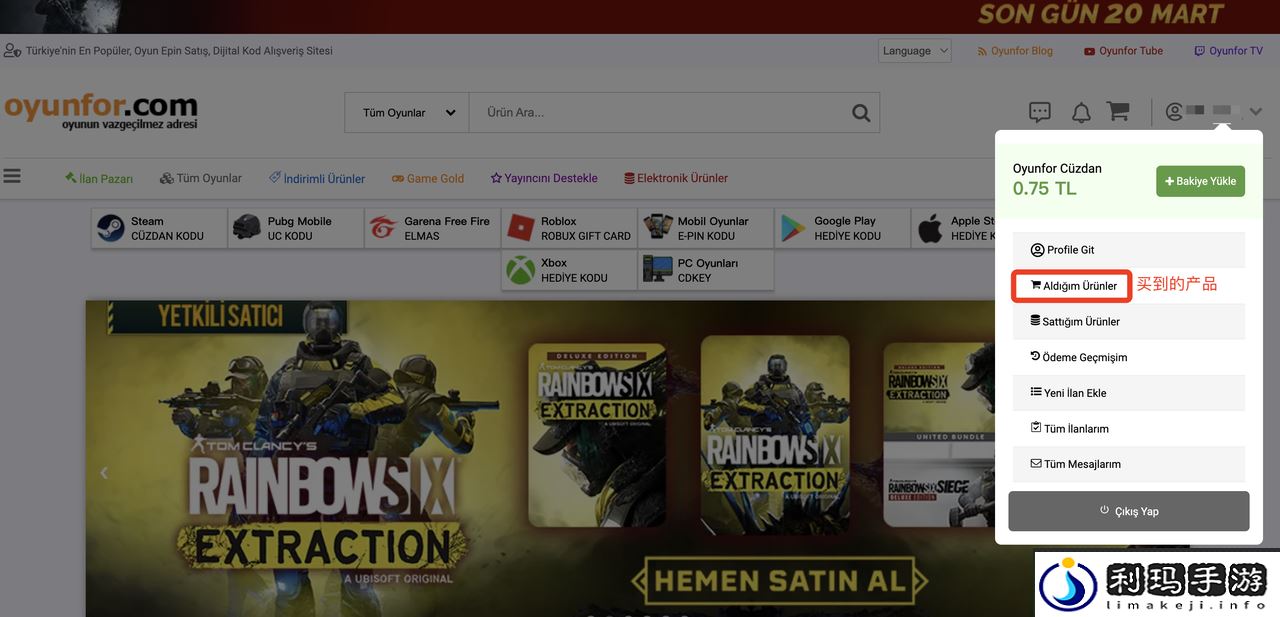Click the Pubg Mobile helmet icon

coord(246,228)
